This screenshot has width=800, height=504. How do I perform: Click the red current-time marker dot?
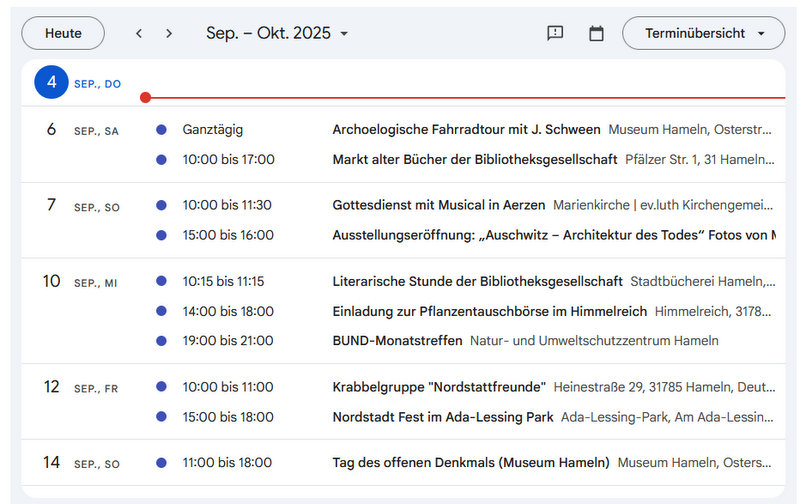[x=146, y=97]
